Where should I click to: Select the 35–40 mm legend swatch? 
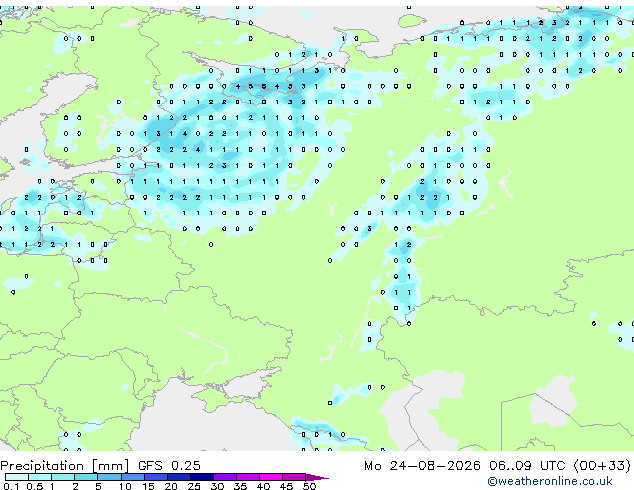coord(248,477)
